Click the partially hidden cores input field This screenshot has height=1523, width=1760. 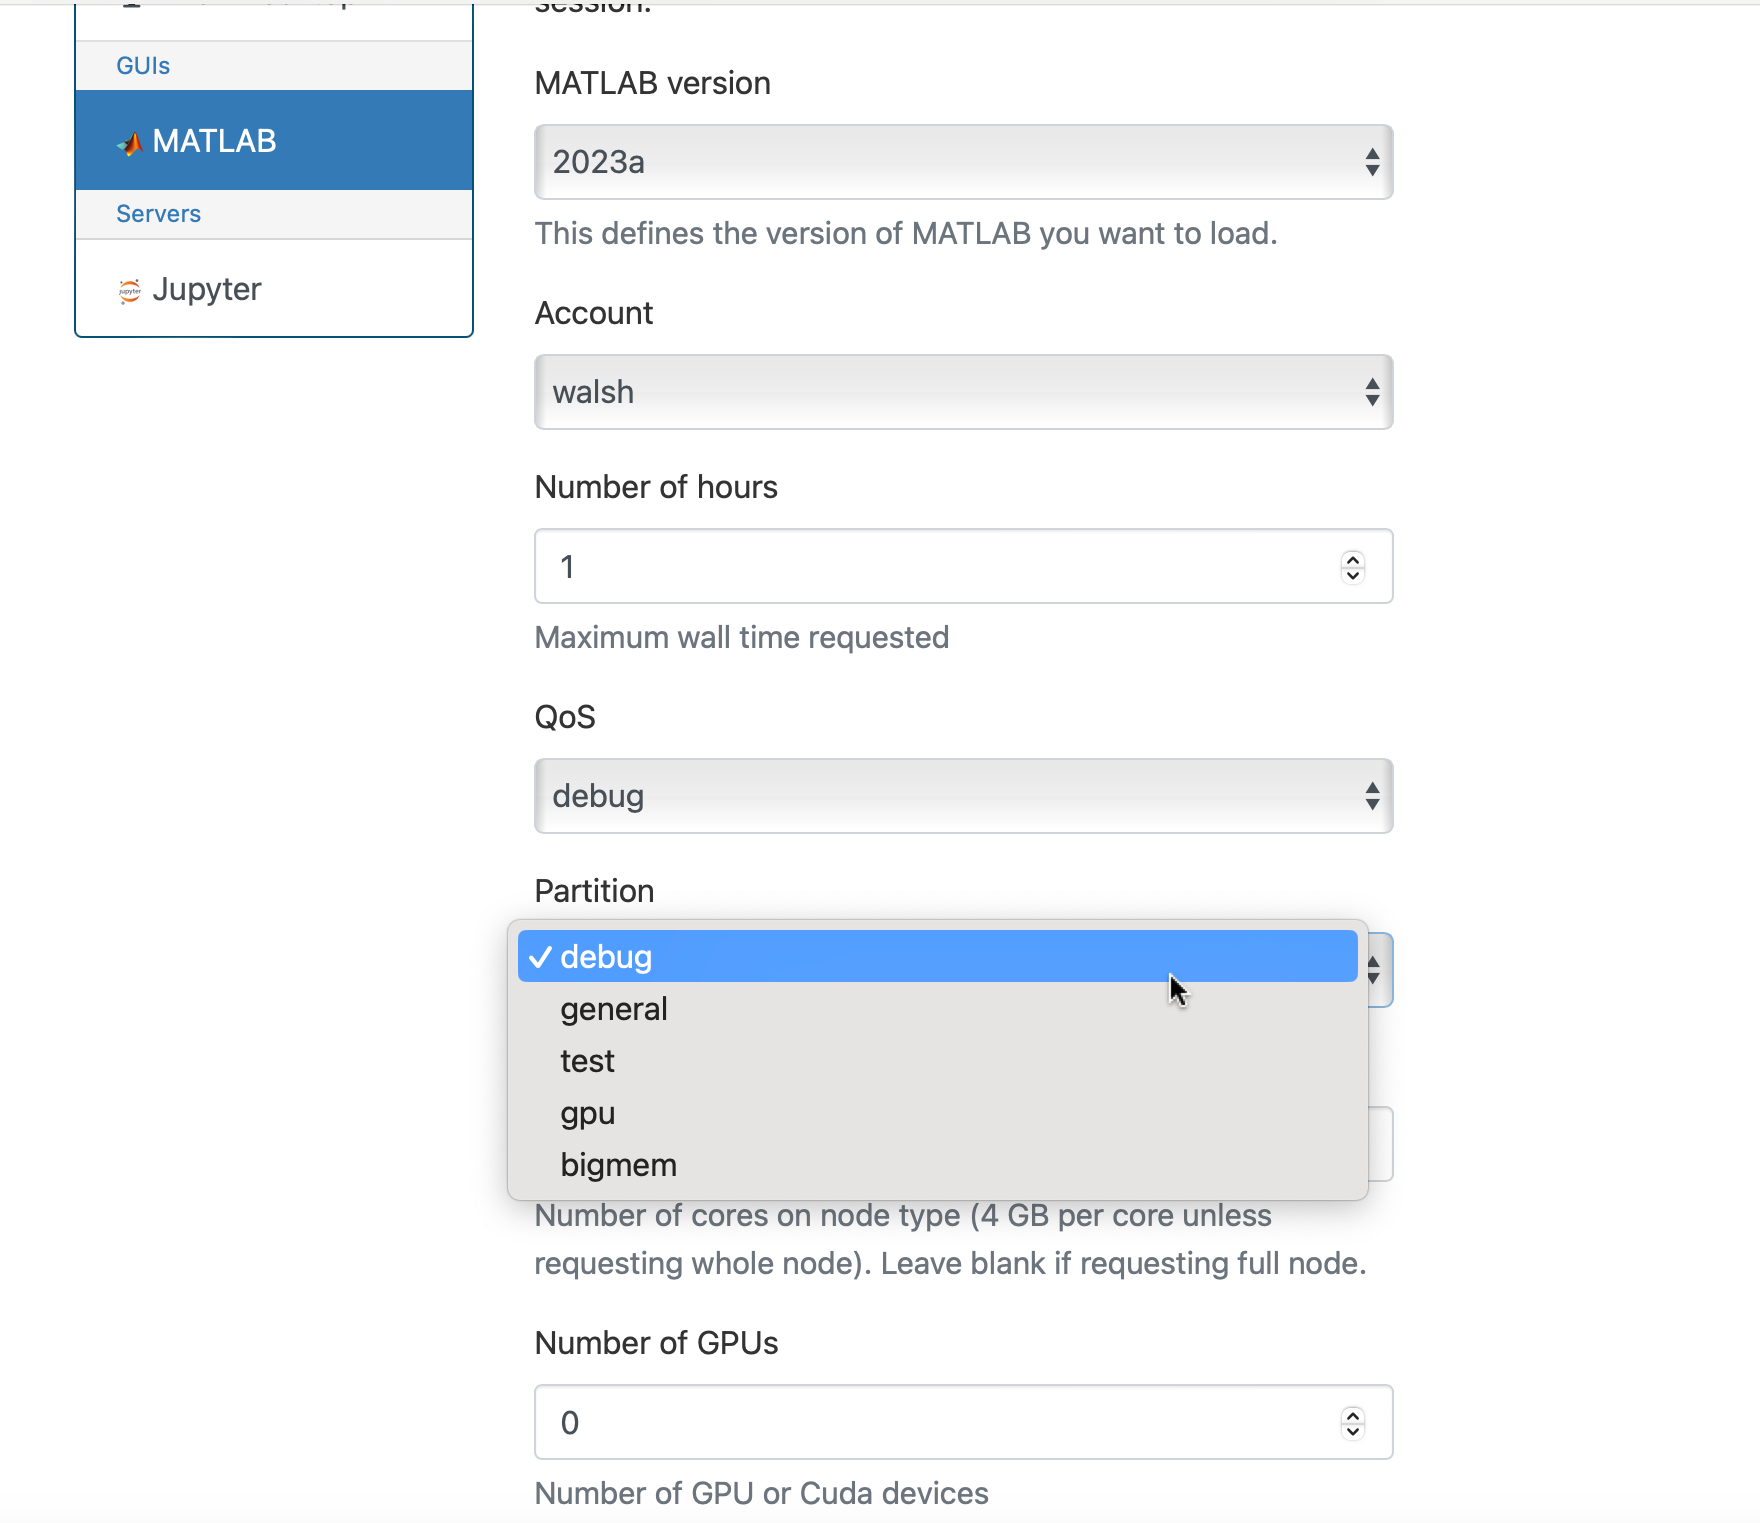point(1381,1144)
